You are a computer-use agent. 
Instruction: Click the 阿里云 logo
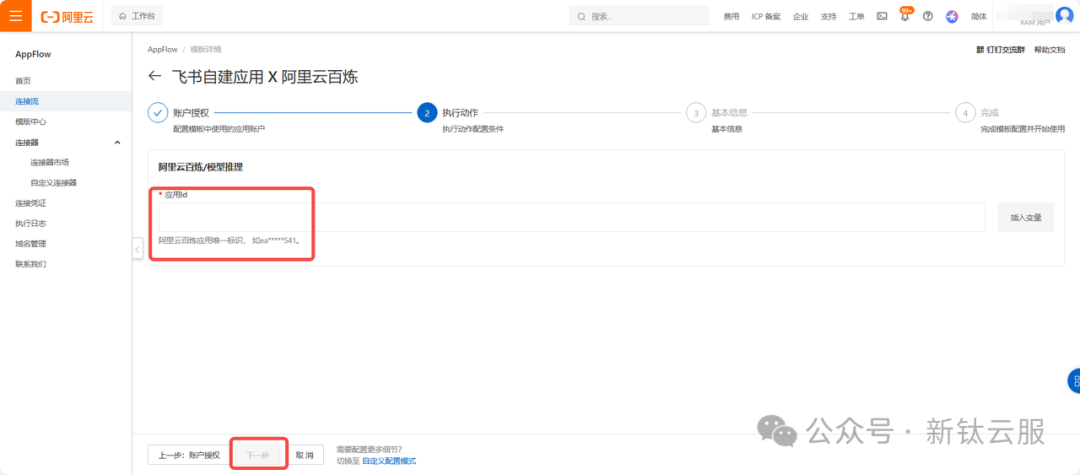coord(67,17)
